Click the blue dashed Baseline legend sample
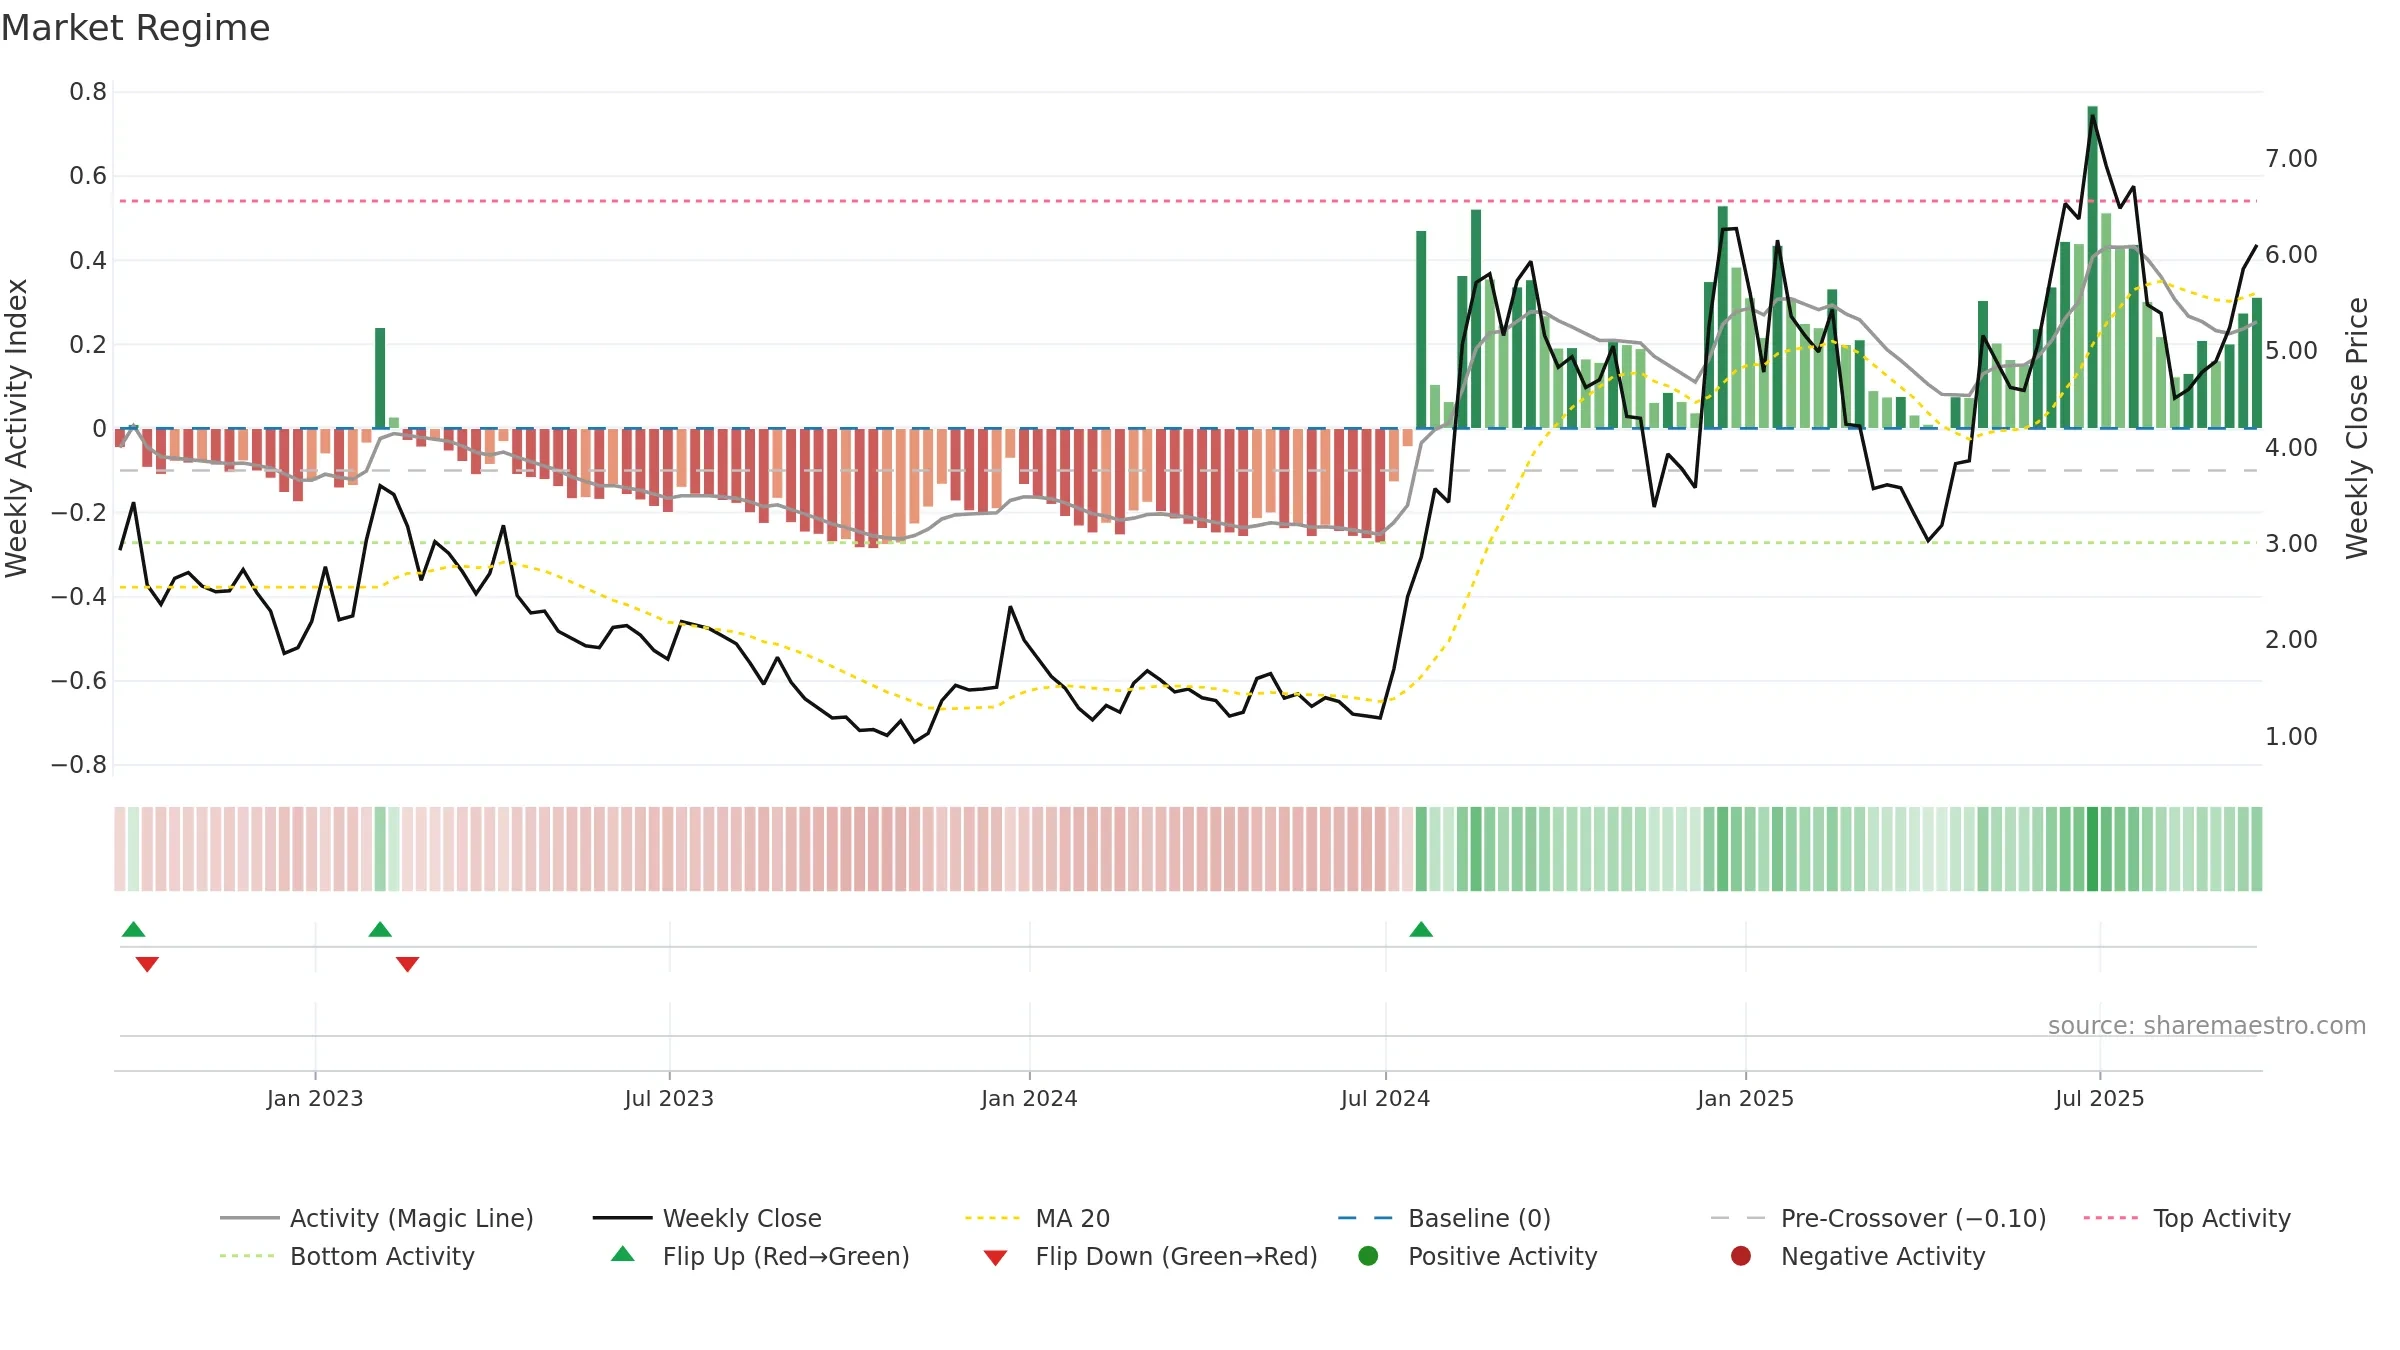The width and height of the screenshot is (2400, 1350). point(1366,1218)
